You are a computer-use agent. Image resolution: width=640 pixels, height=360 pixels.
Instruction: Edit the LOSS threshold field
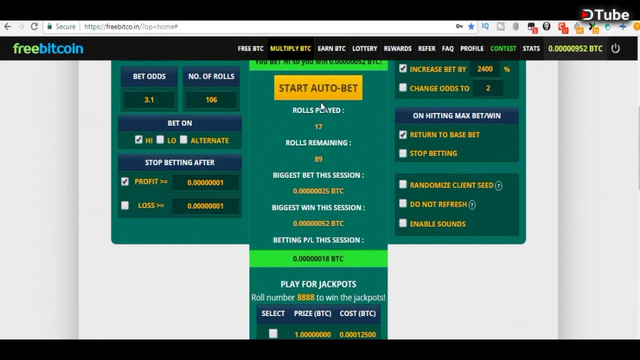205,206
